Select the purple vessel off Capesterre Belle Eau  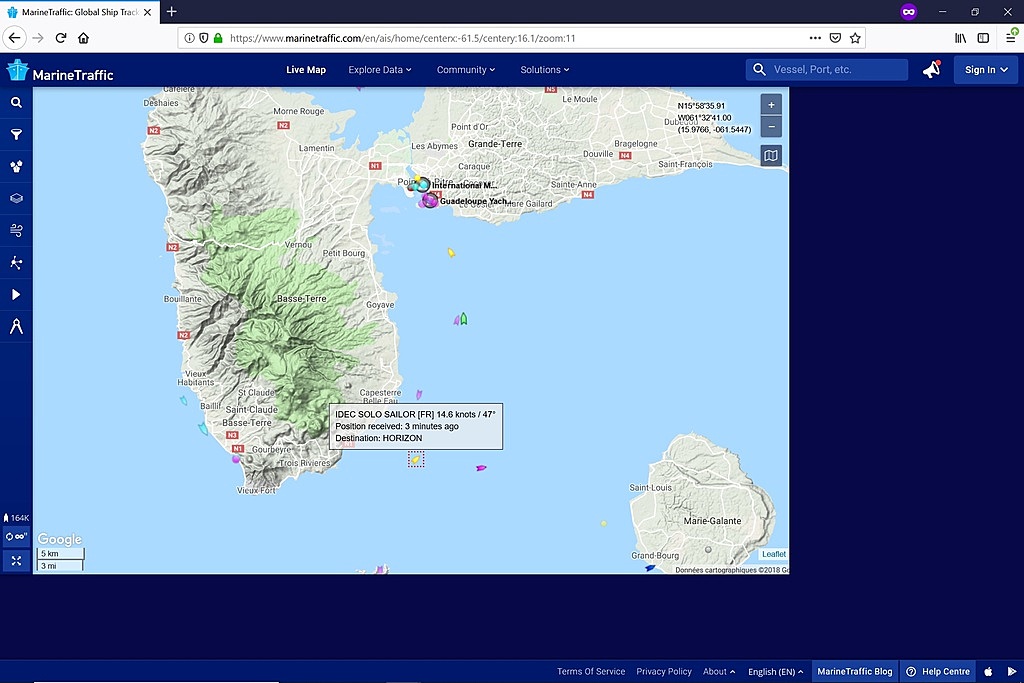tap(419, 394)
